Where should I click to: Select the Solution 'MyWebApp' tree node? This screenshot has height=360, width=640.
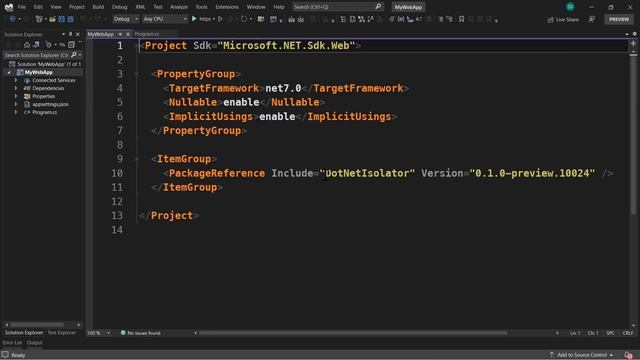tap(45, 64)
